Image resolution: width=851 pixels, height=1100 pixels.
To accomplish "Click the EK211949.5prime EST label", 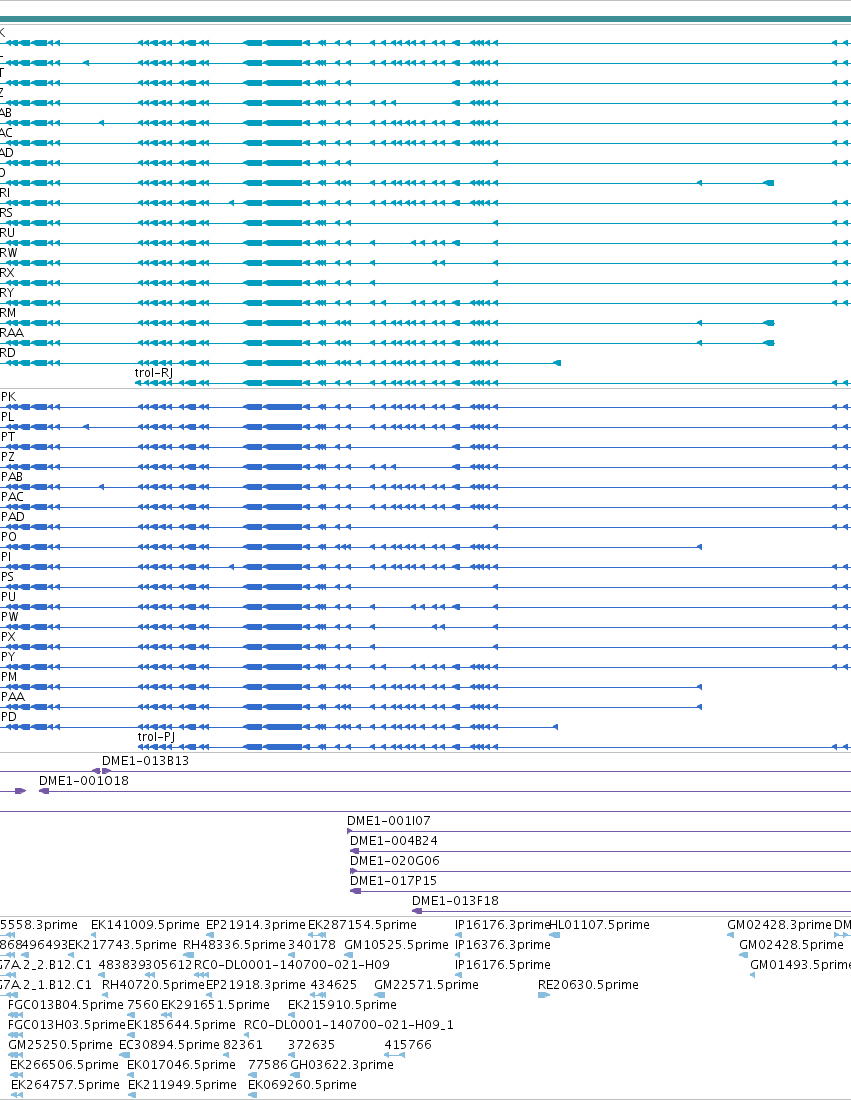I will 182,1085.
